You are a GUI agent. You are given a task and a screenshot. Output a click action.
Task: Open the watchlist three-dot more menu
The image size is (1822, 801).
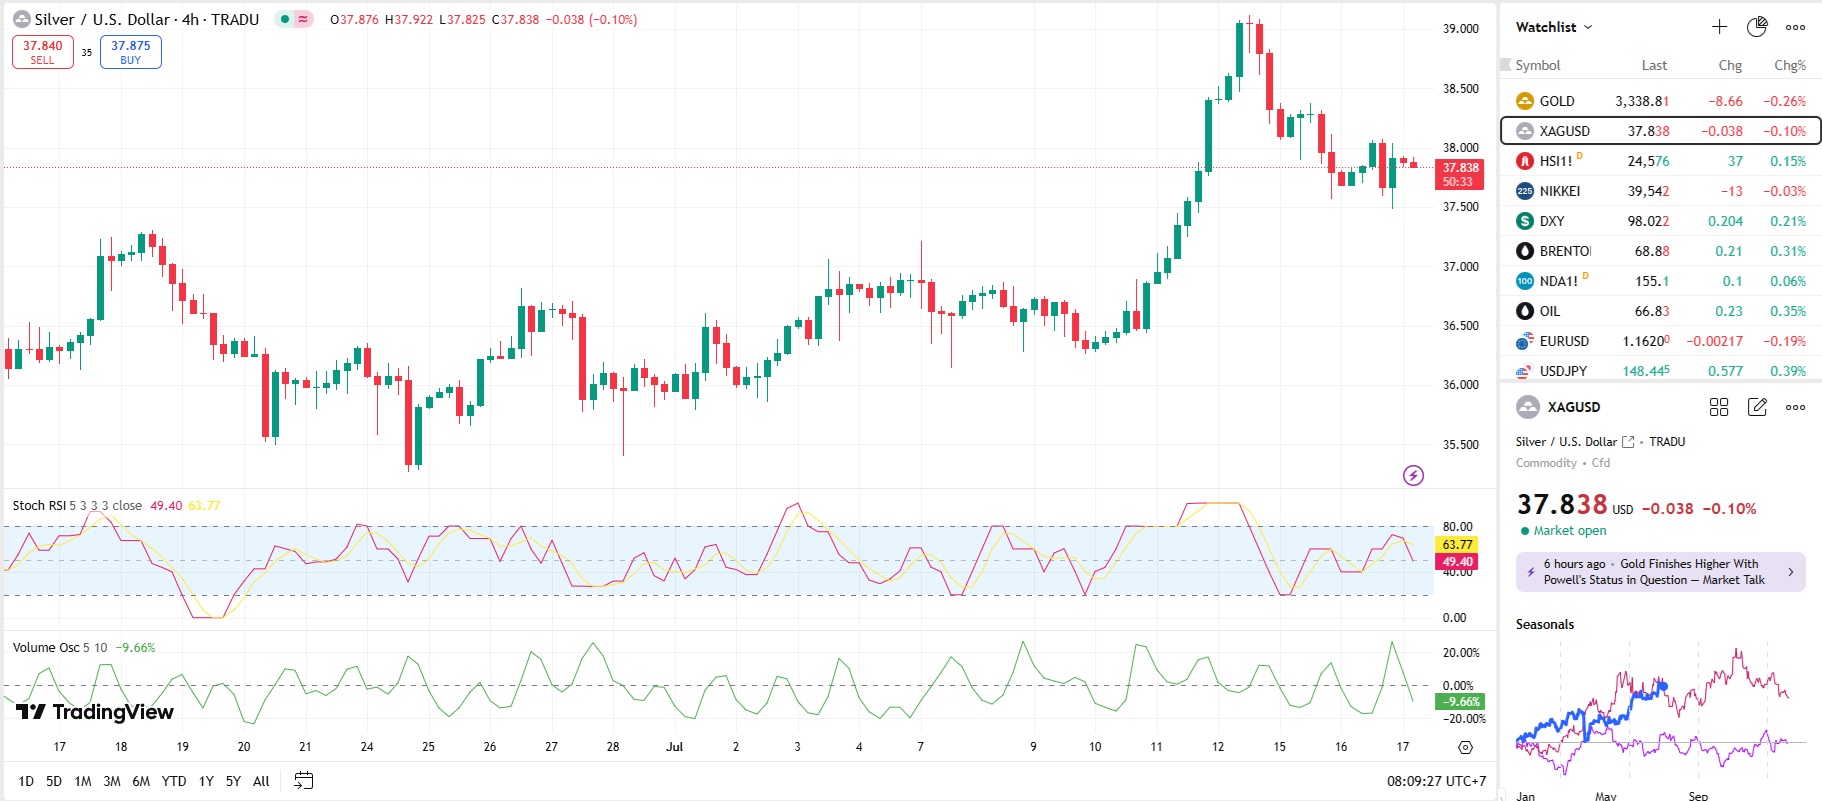pyautogui.click(x=1795, y=27)
